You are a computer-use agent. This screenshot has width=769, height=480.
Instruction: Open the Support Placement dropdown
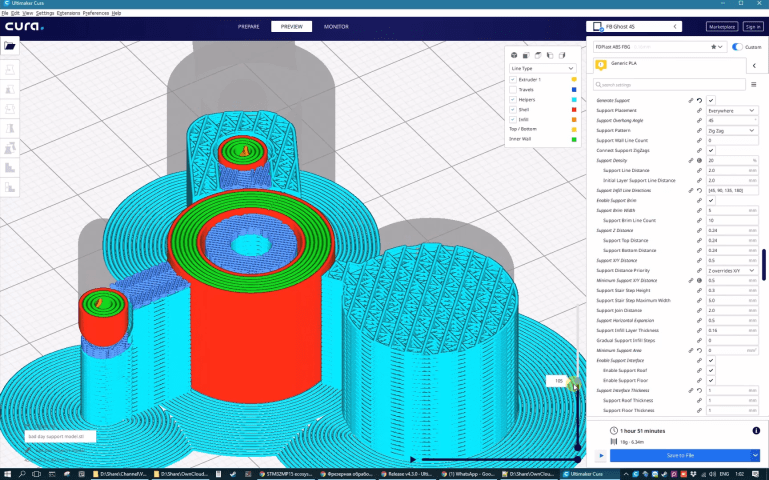tap(732, 111)
